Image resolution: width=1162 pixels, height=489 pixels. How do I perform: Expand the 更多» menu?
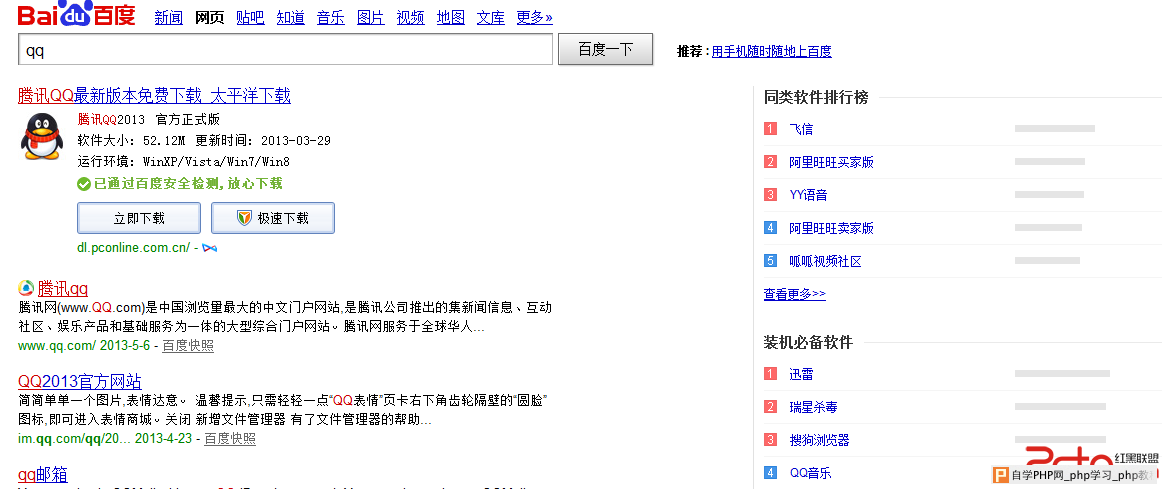[534, 18]
